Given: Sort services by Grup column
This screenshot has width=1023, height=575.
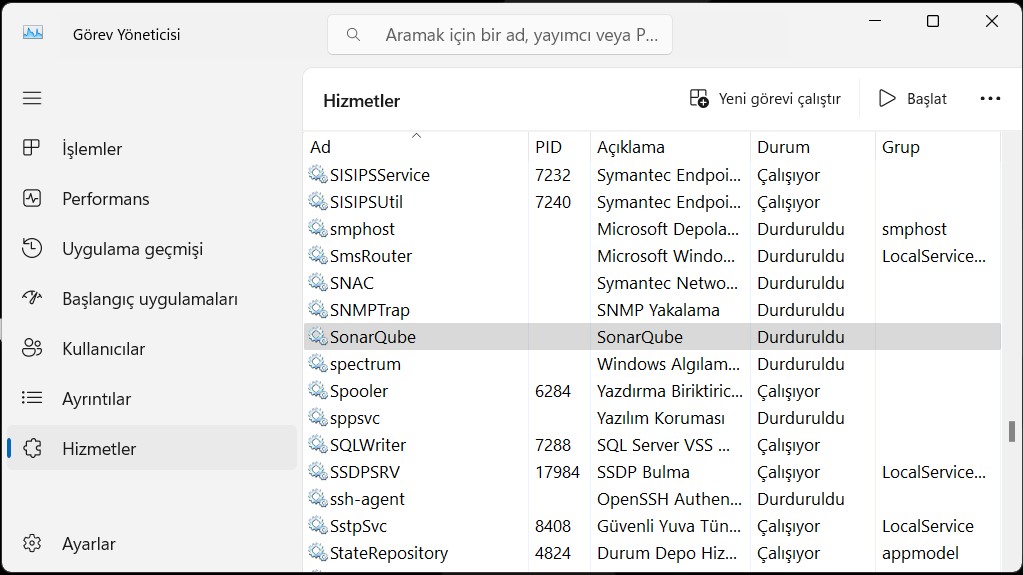Looking at the screenshot, I should tap(938, 147).
